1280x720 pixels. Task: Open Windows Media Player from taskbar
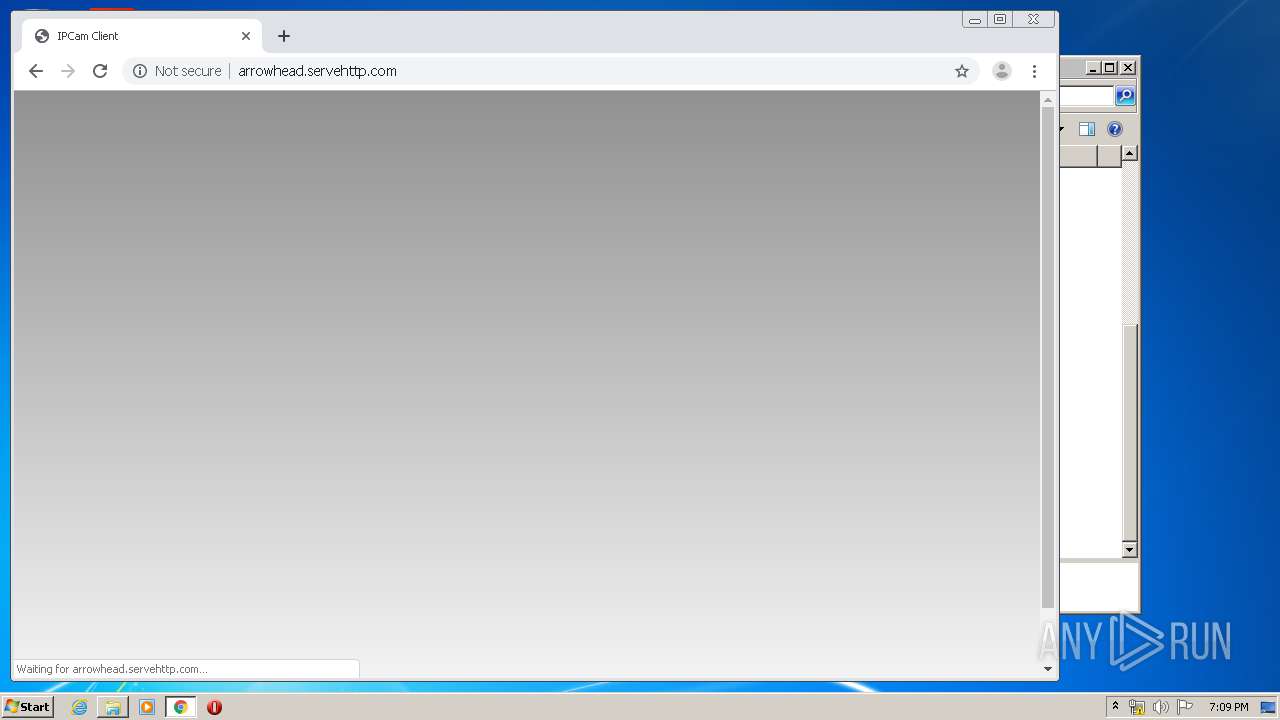[147, 707]
